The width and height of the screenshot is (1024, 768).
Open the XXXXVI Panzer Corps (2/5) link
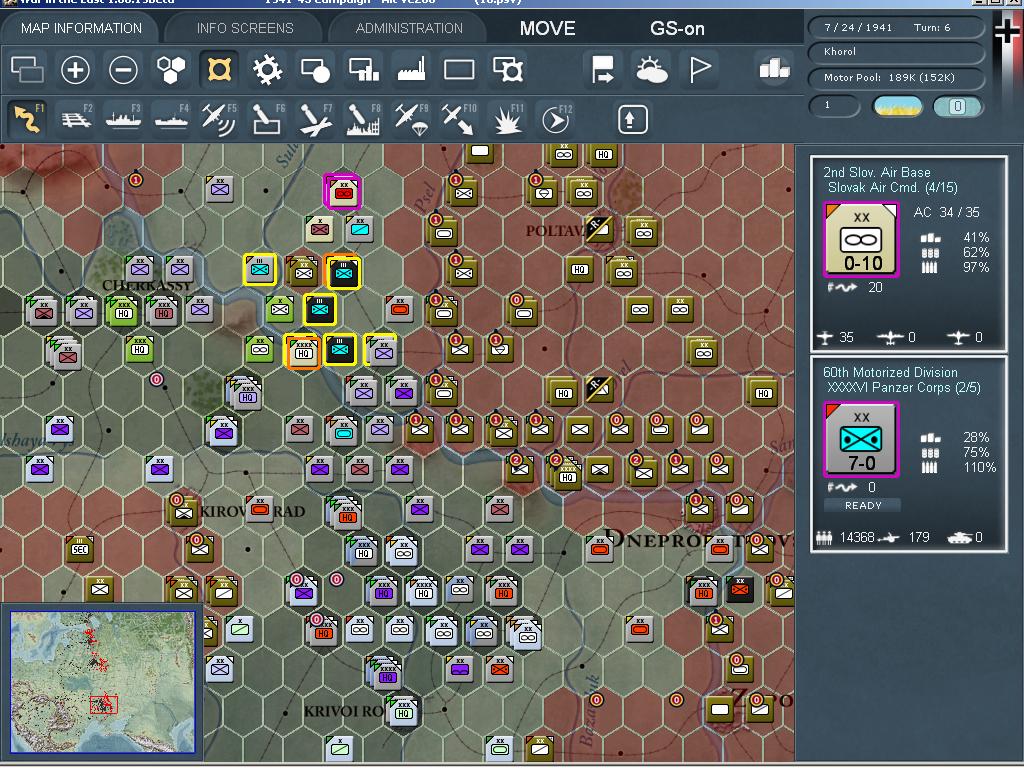[904, 388]
